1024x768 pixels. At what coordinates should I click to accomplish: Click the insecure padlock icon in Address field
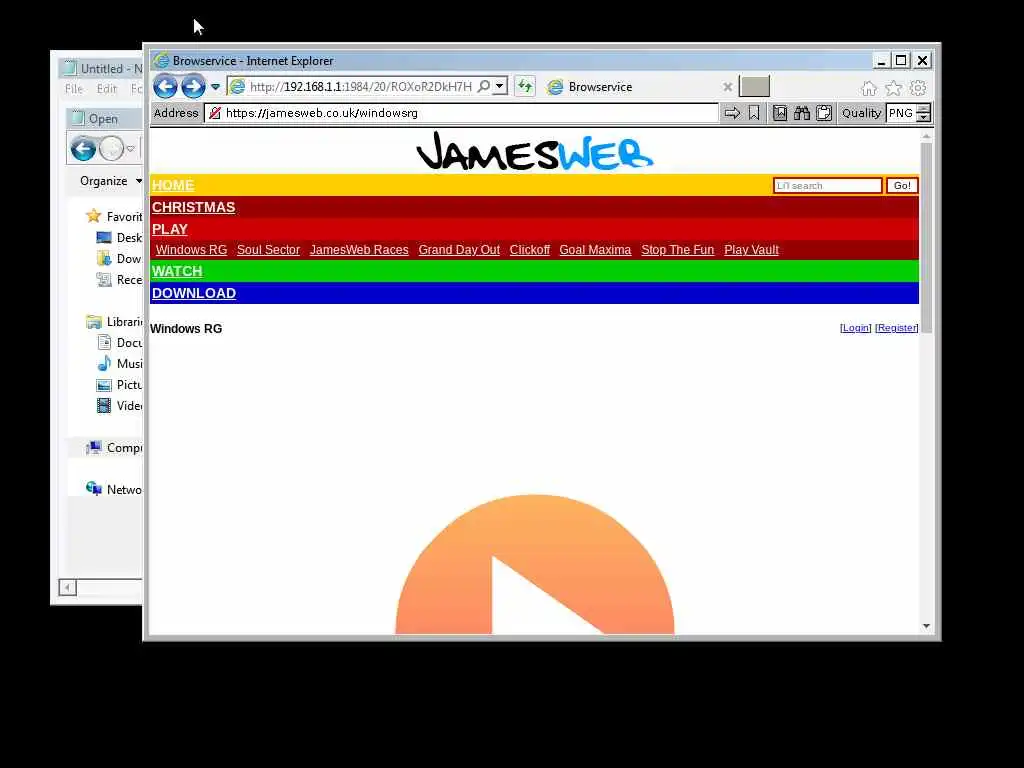coord(215,113)
